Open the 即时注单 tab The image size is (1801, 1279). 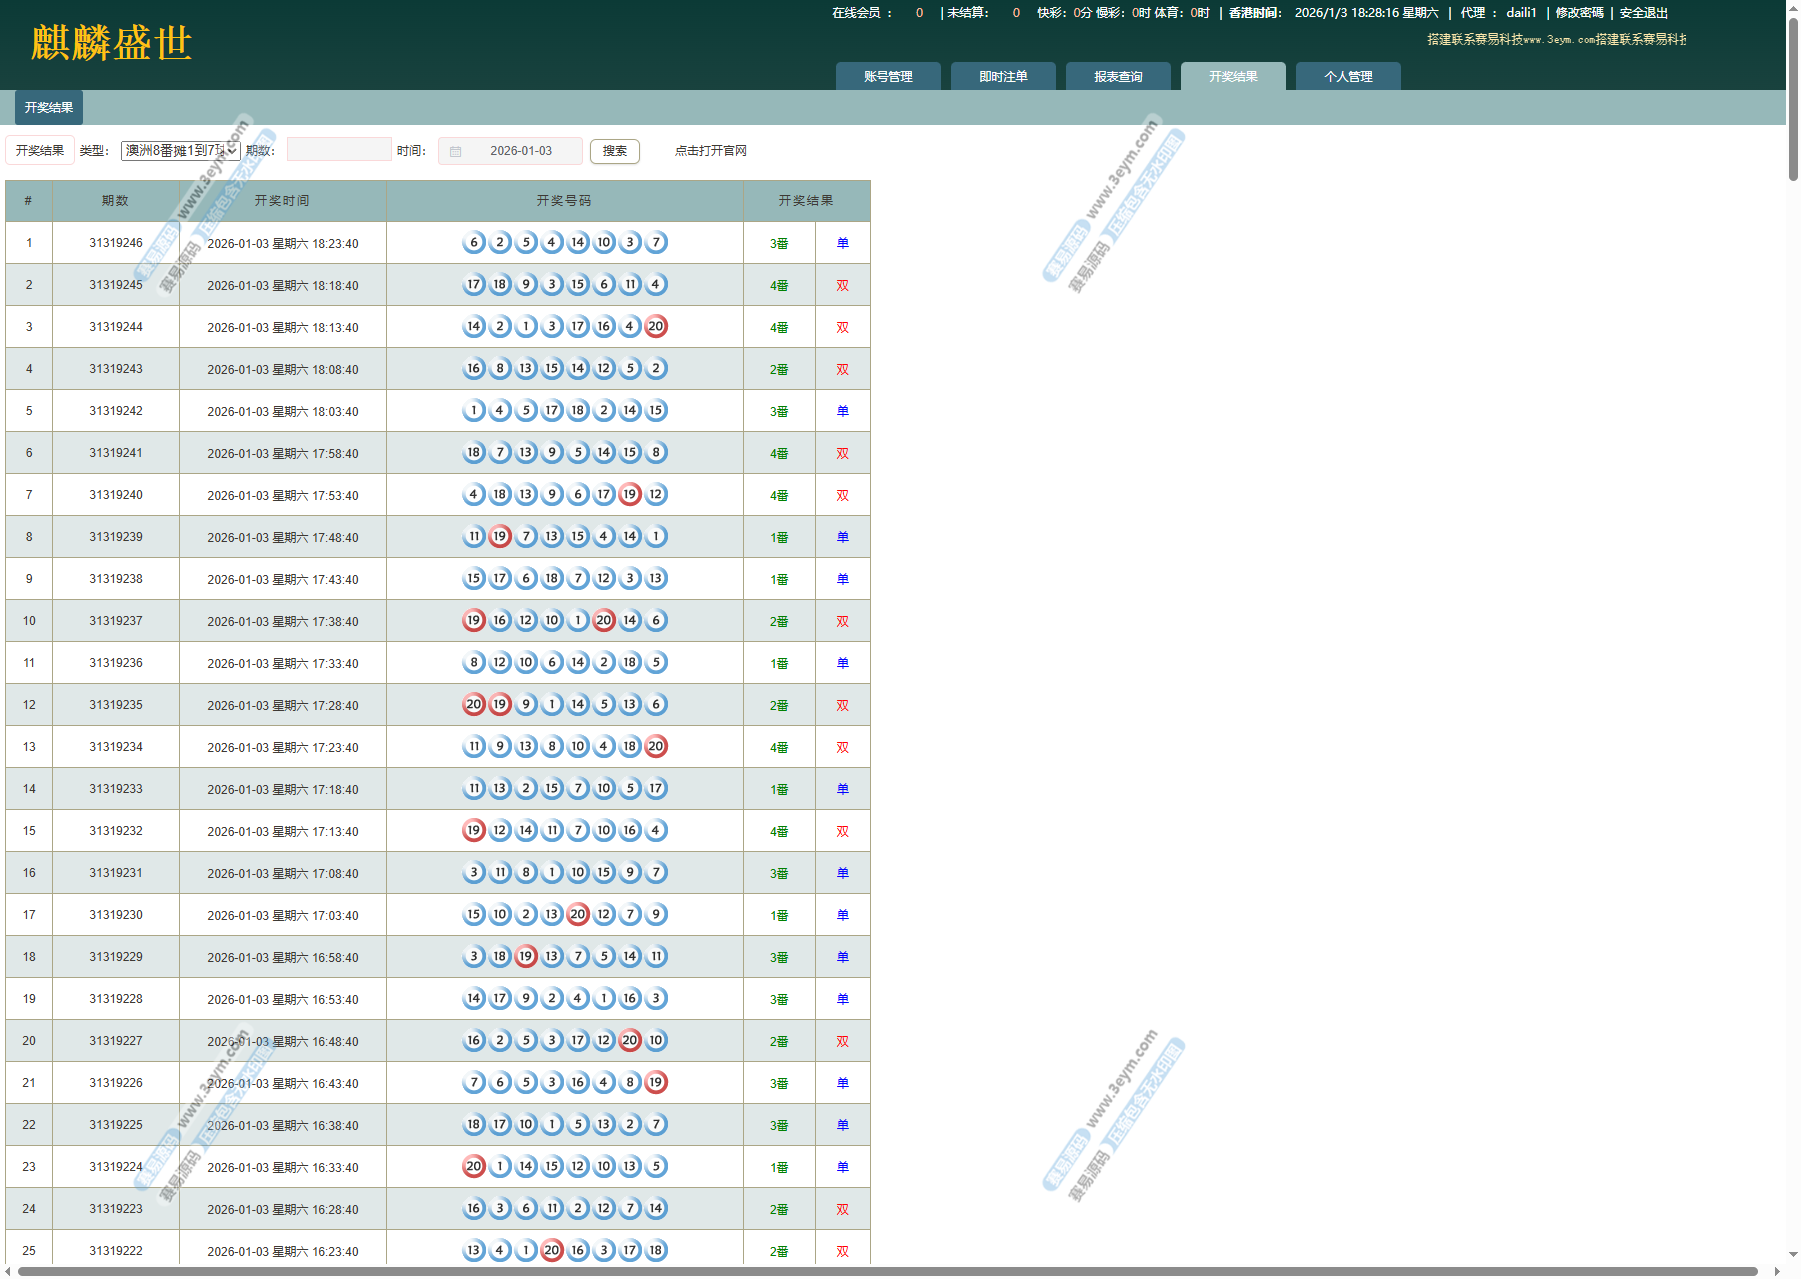(x=1002, y=77)
